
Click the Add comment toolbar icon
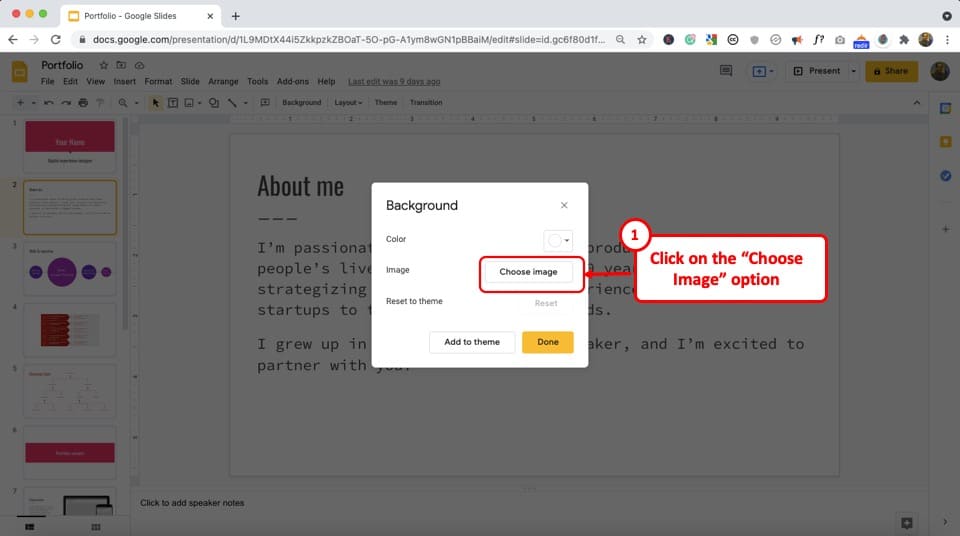pyautogui.click(x=264, y=103)
